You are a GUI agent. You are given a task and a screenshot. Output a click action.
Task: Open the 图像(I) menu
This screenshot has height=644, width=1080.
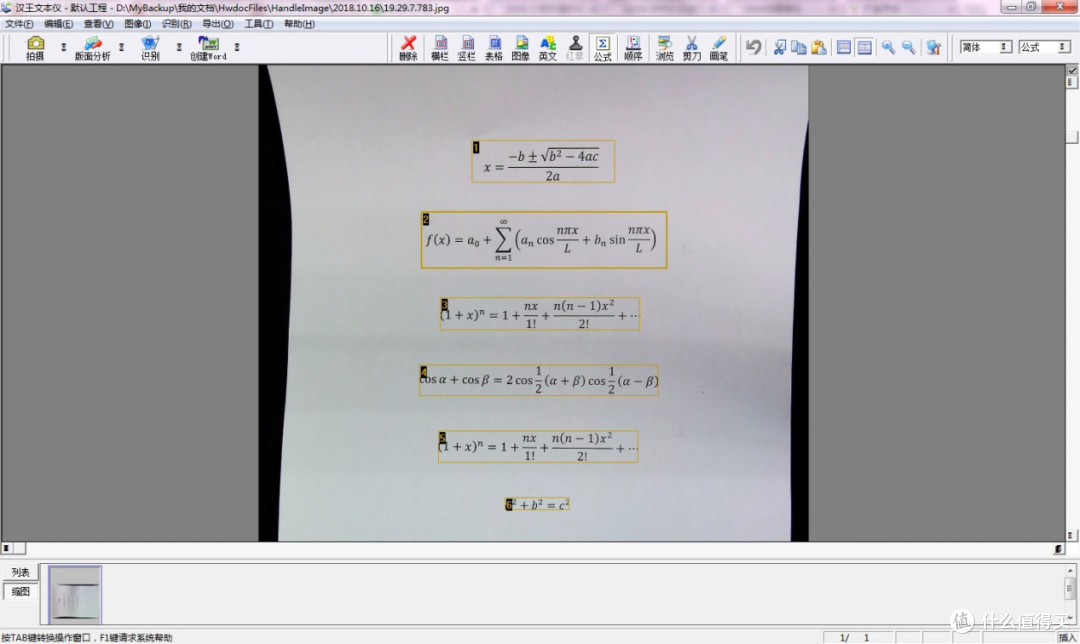click(138, 24)
